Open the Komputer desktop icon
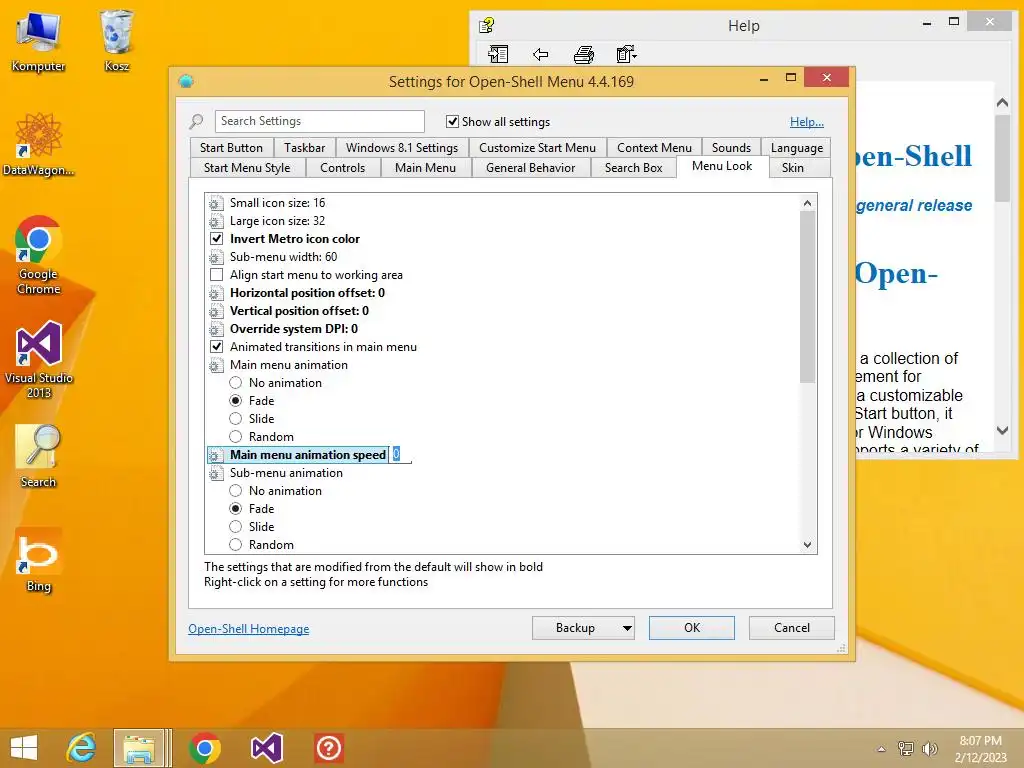Image resolution: width=1024 pixels, height=768 pixels. click(38, 42)
